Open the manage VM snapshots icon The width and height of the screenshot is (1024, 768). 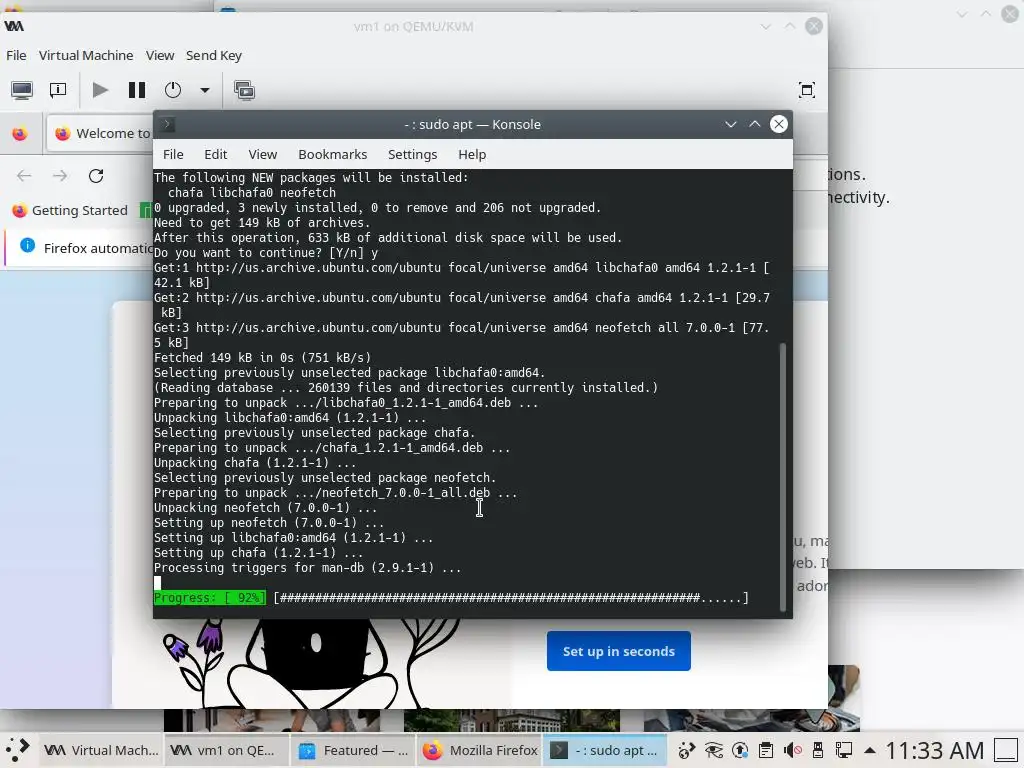click(245, 90)
